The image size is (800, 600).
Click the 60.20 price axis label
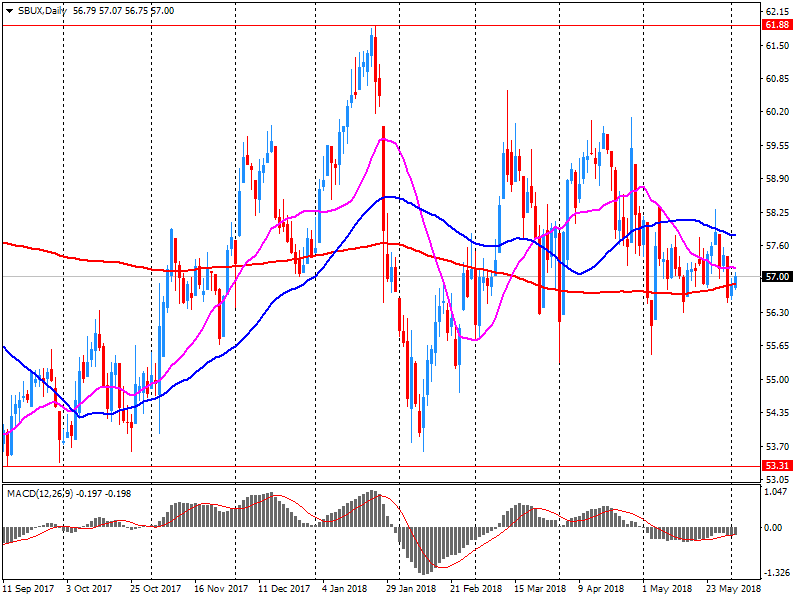pos(777,112)
